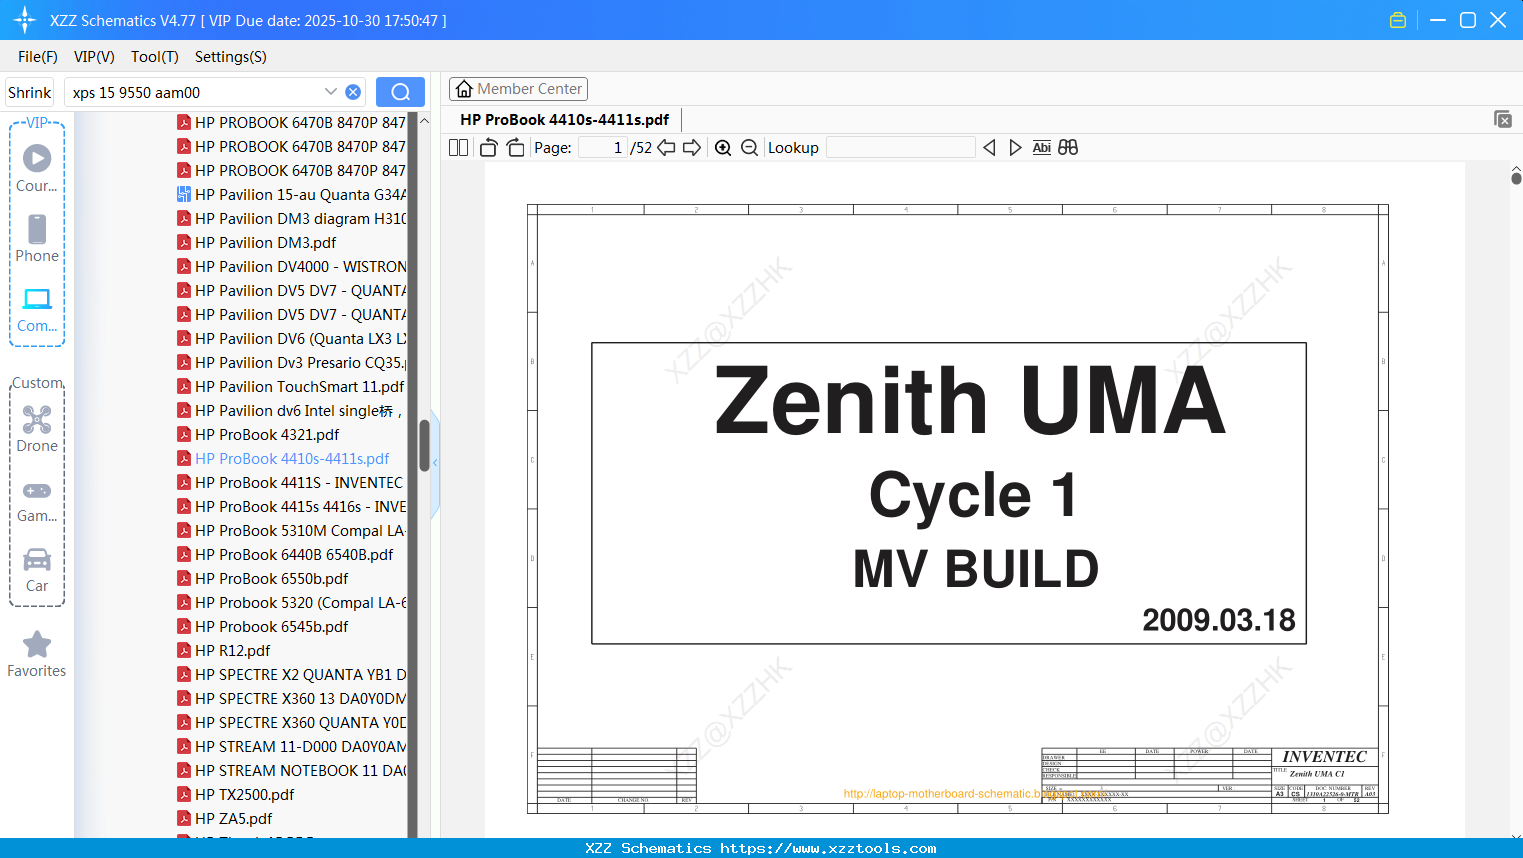Open HP Pavilion TouchSmart 11.pdf
1523x858 pixels.
pyautogui.click(x=290, y=387)
